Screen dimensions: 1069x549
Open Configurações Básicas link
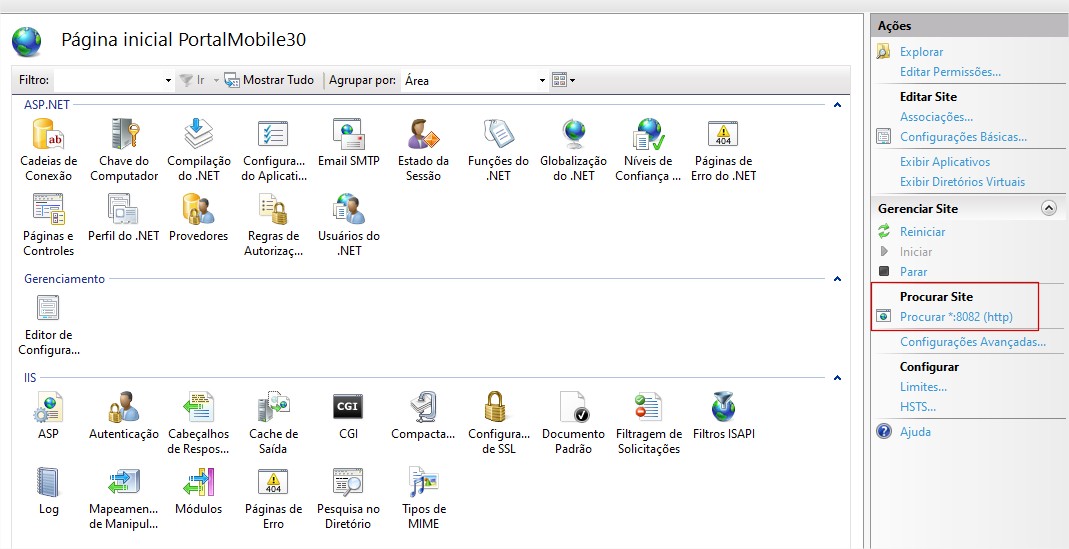point(963,136)
